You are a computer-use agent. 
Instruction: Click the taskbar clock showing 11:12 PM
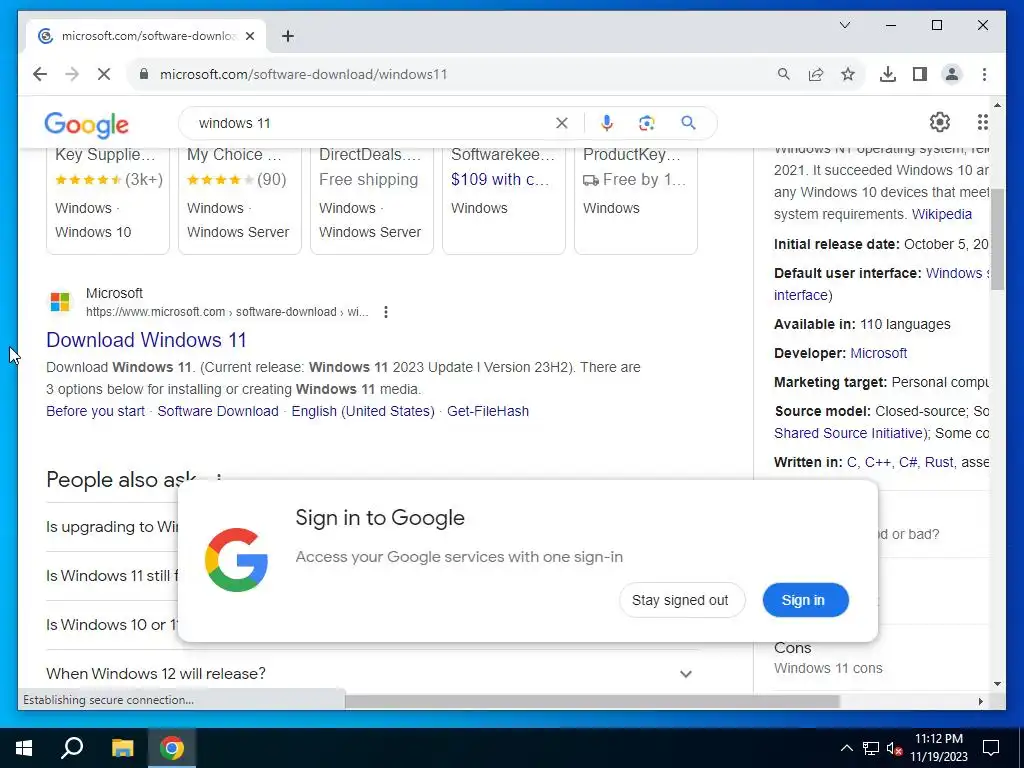[938, 748]
